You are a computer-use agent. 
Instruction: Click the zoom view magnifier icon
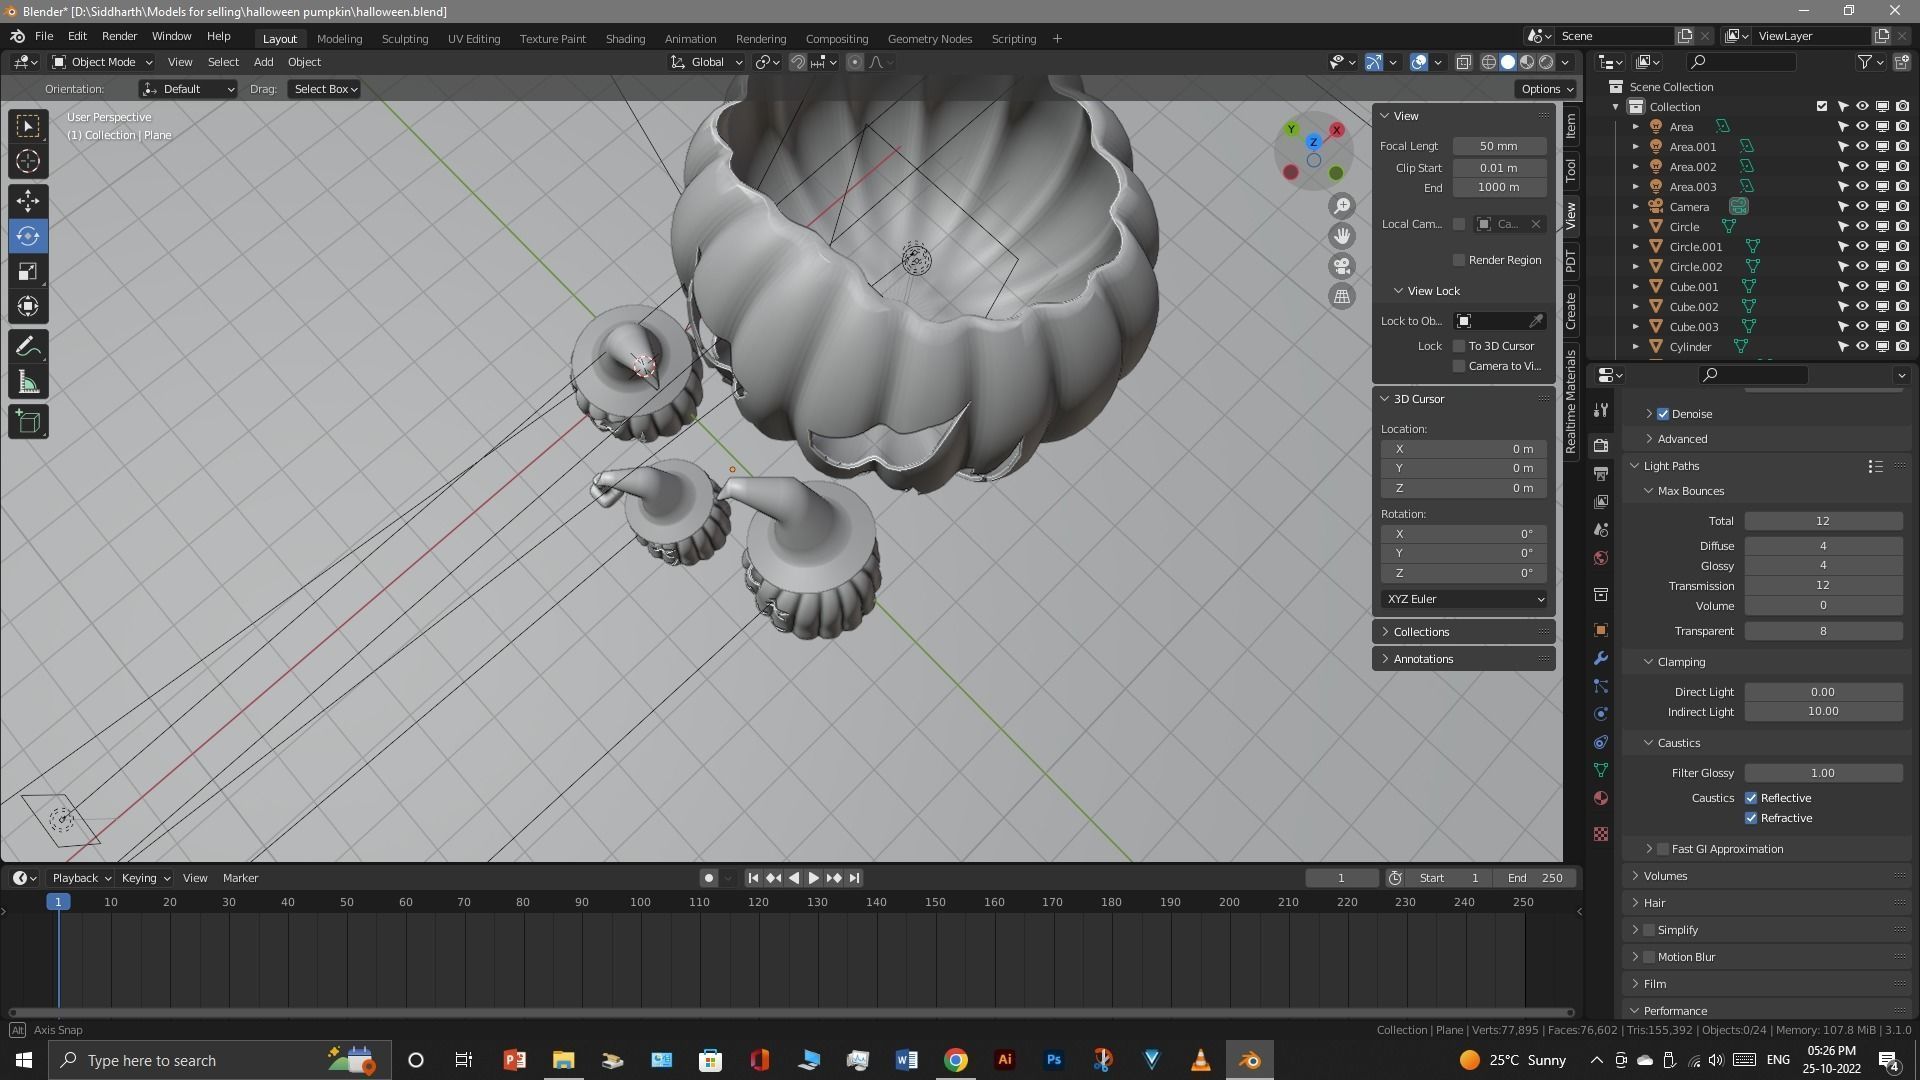tap(1342, 206)
